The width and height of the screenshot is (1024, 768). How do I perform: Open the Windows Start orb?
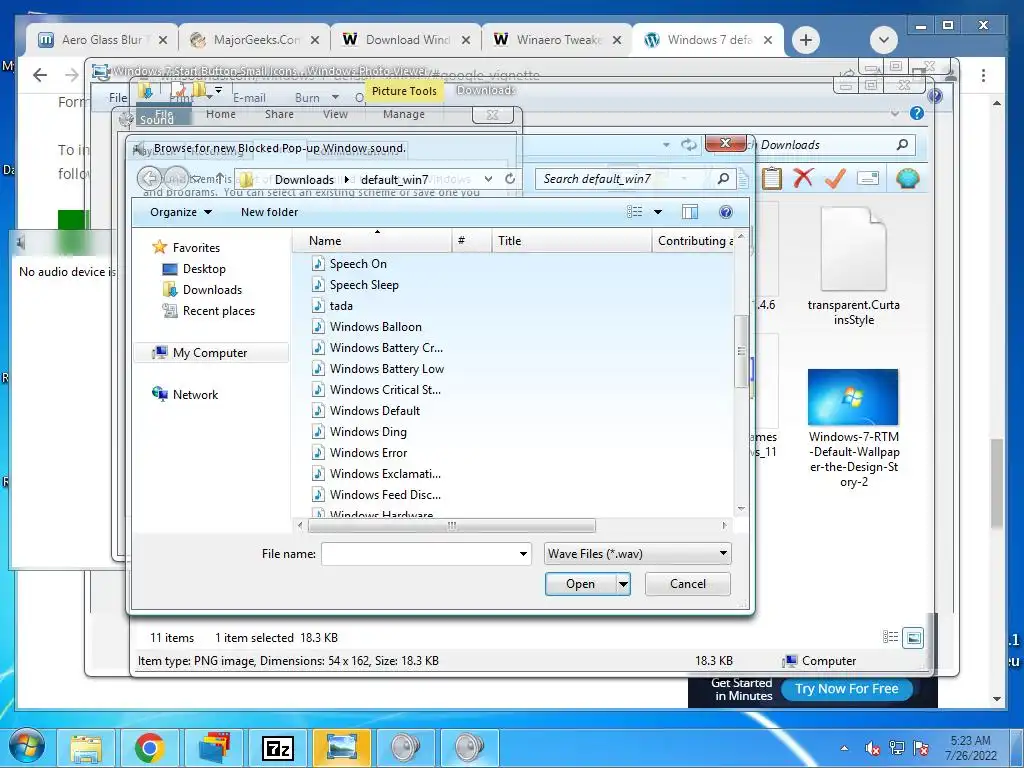pos(26,746)
